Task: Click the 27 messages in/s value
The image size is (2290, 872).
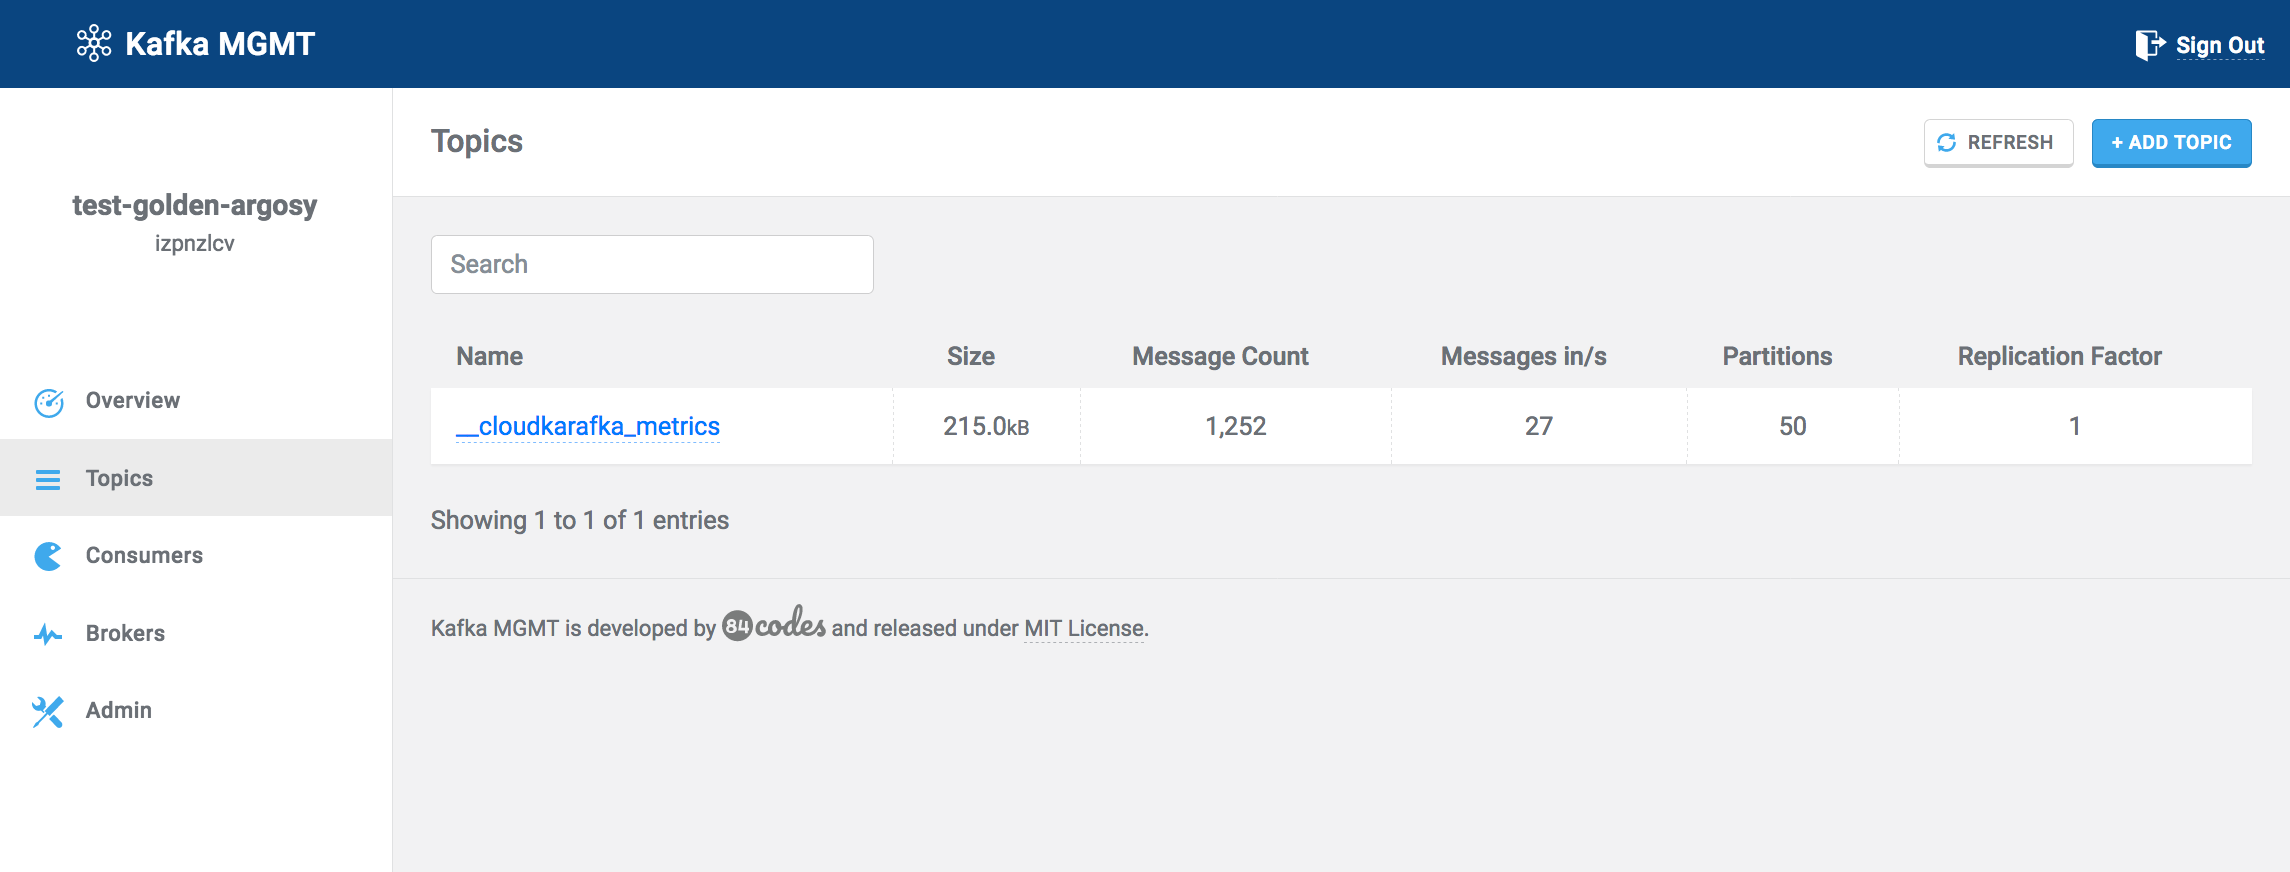Action: click(x=1539, y=426)
